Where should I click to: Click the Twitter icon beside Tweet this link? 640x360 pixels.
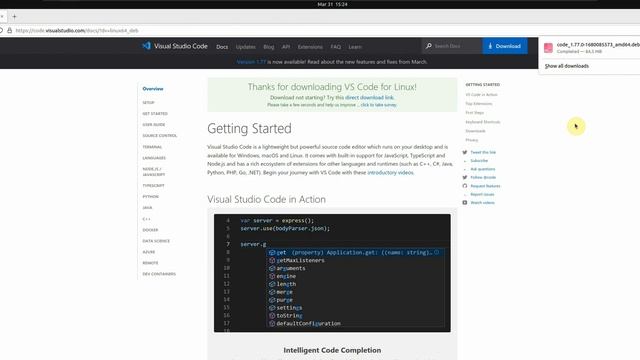pos(464,152)
